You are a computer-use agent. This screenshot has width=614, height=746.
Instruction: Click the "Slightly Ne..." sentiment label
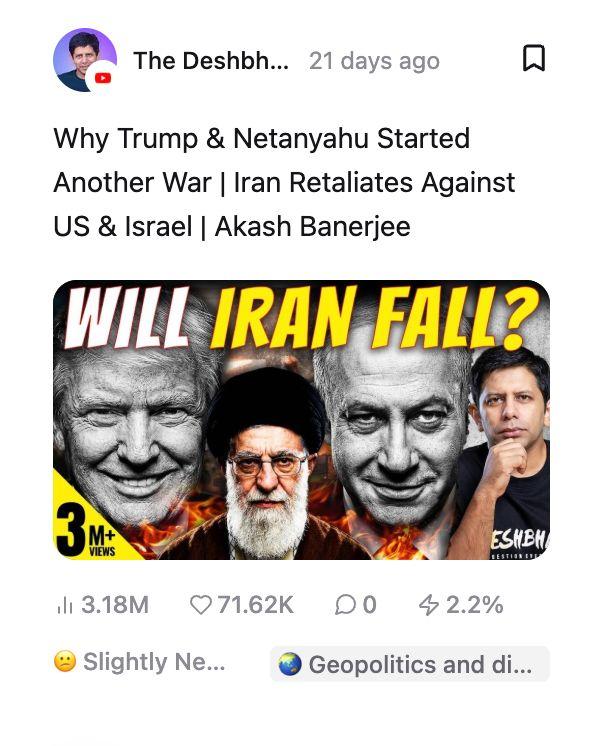[154, 662]
